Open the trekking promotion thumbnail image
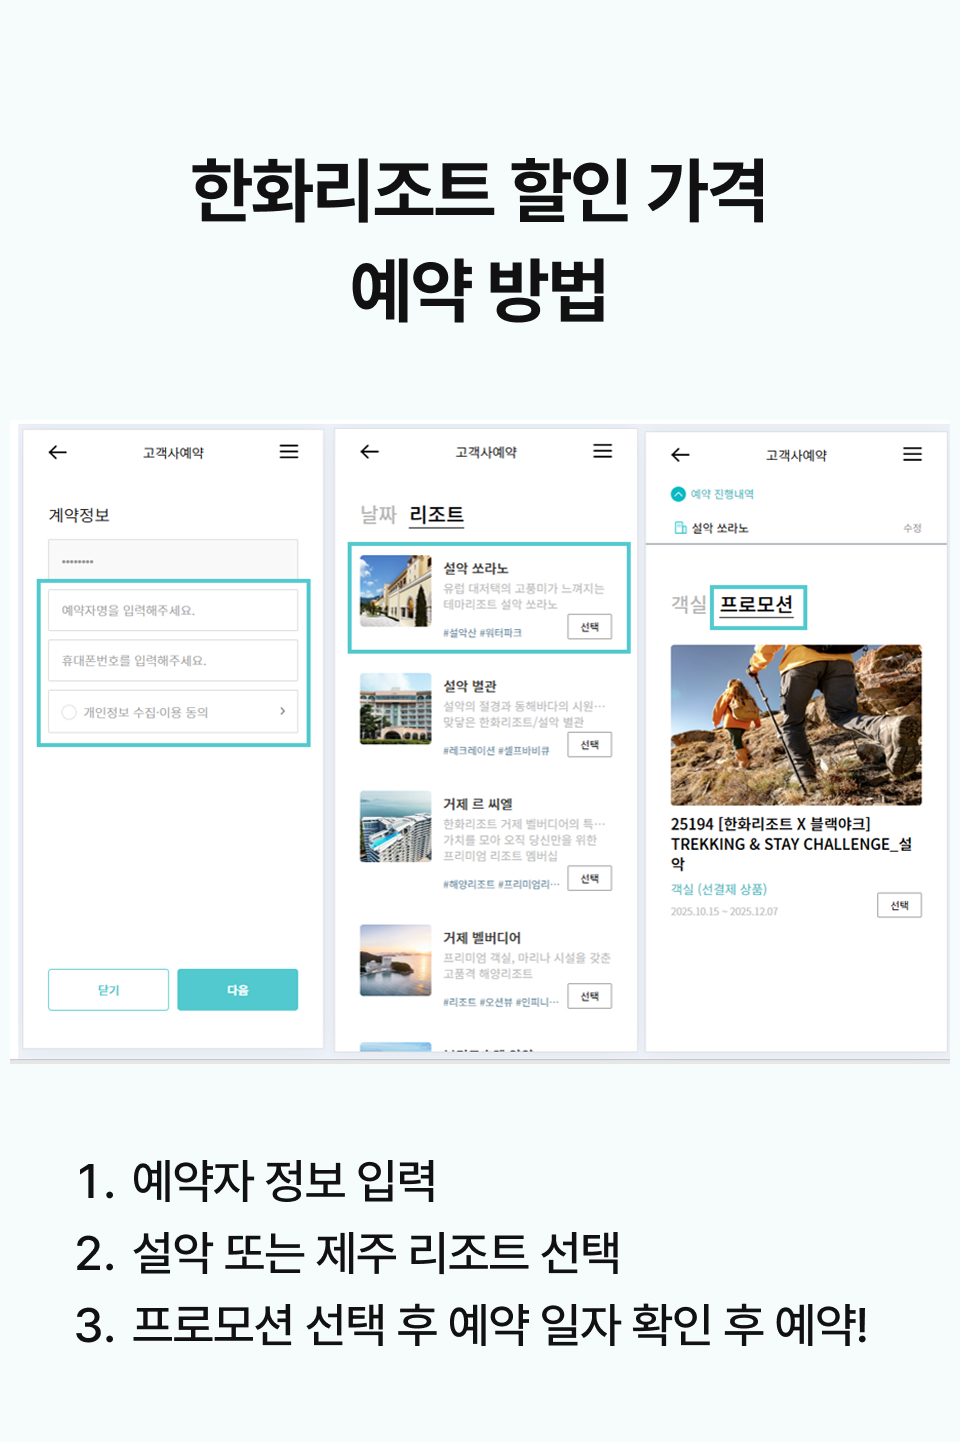This screenshot has height=1442, width=960. [796, 725]
